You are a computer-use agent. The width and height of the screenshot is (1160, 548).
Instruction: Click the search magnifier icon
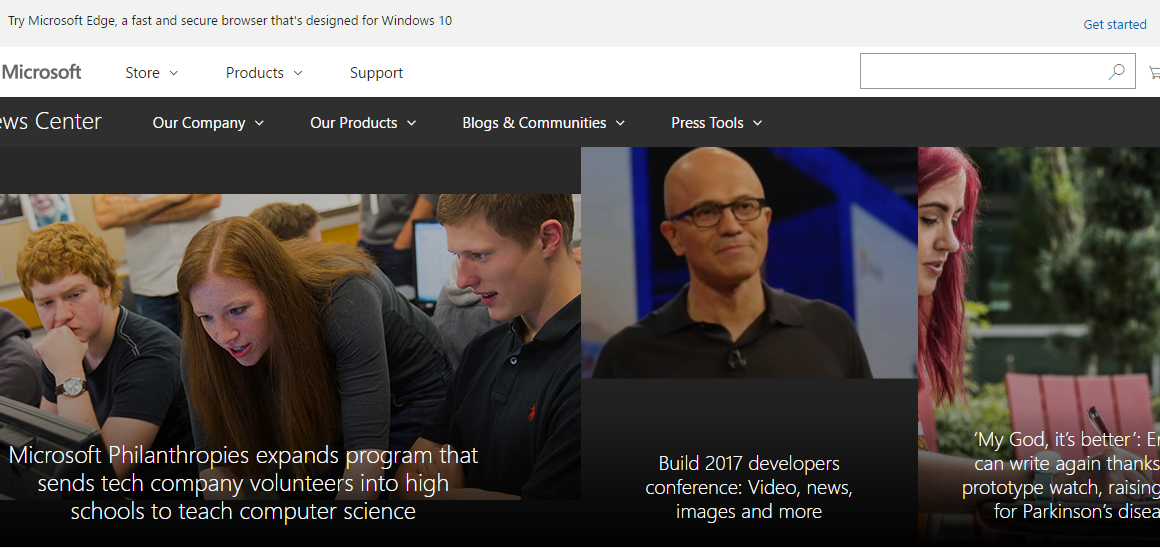point(1116,72)
